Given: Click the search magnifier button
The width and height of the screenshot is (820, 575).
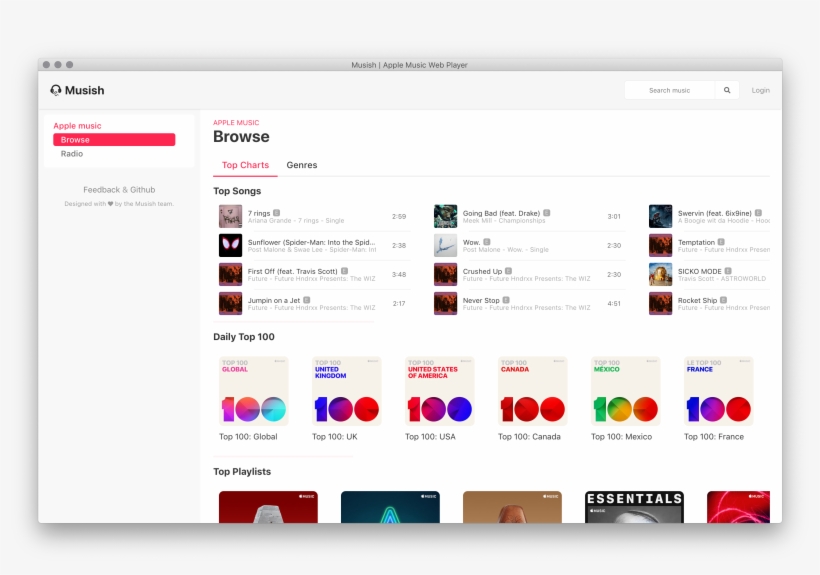Looking at the screenshot, I should (x=727, y=90).
